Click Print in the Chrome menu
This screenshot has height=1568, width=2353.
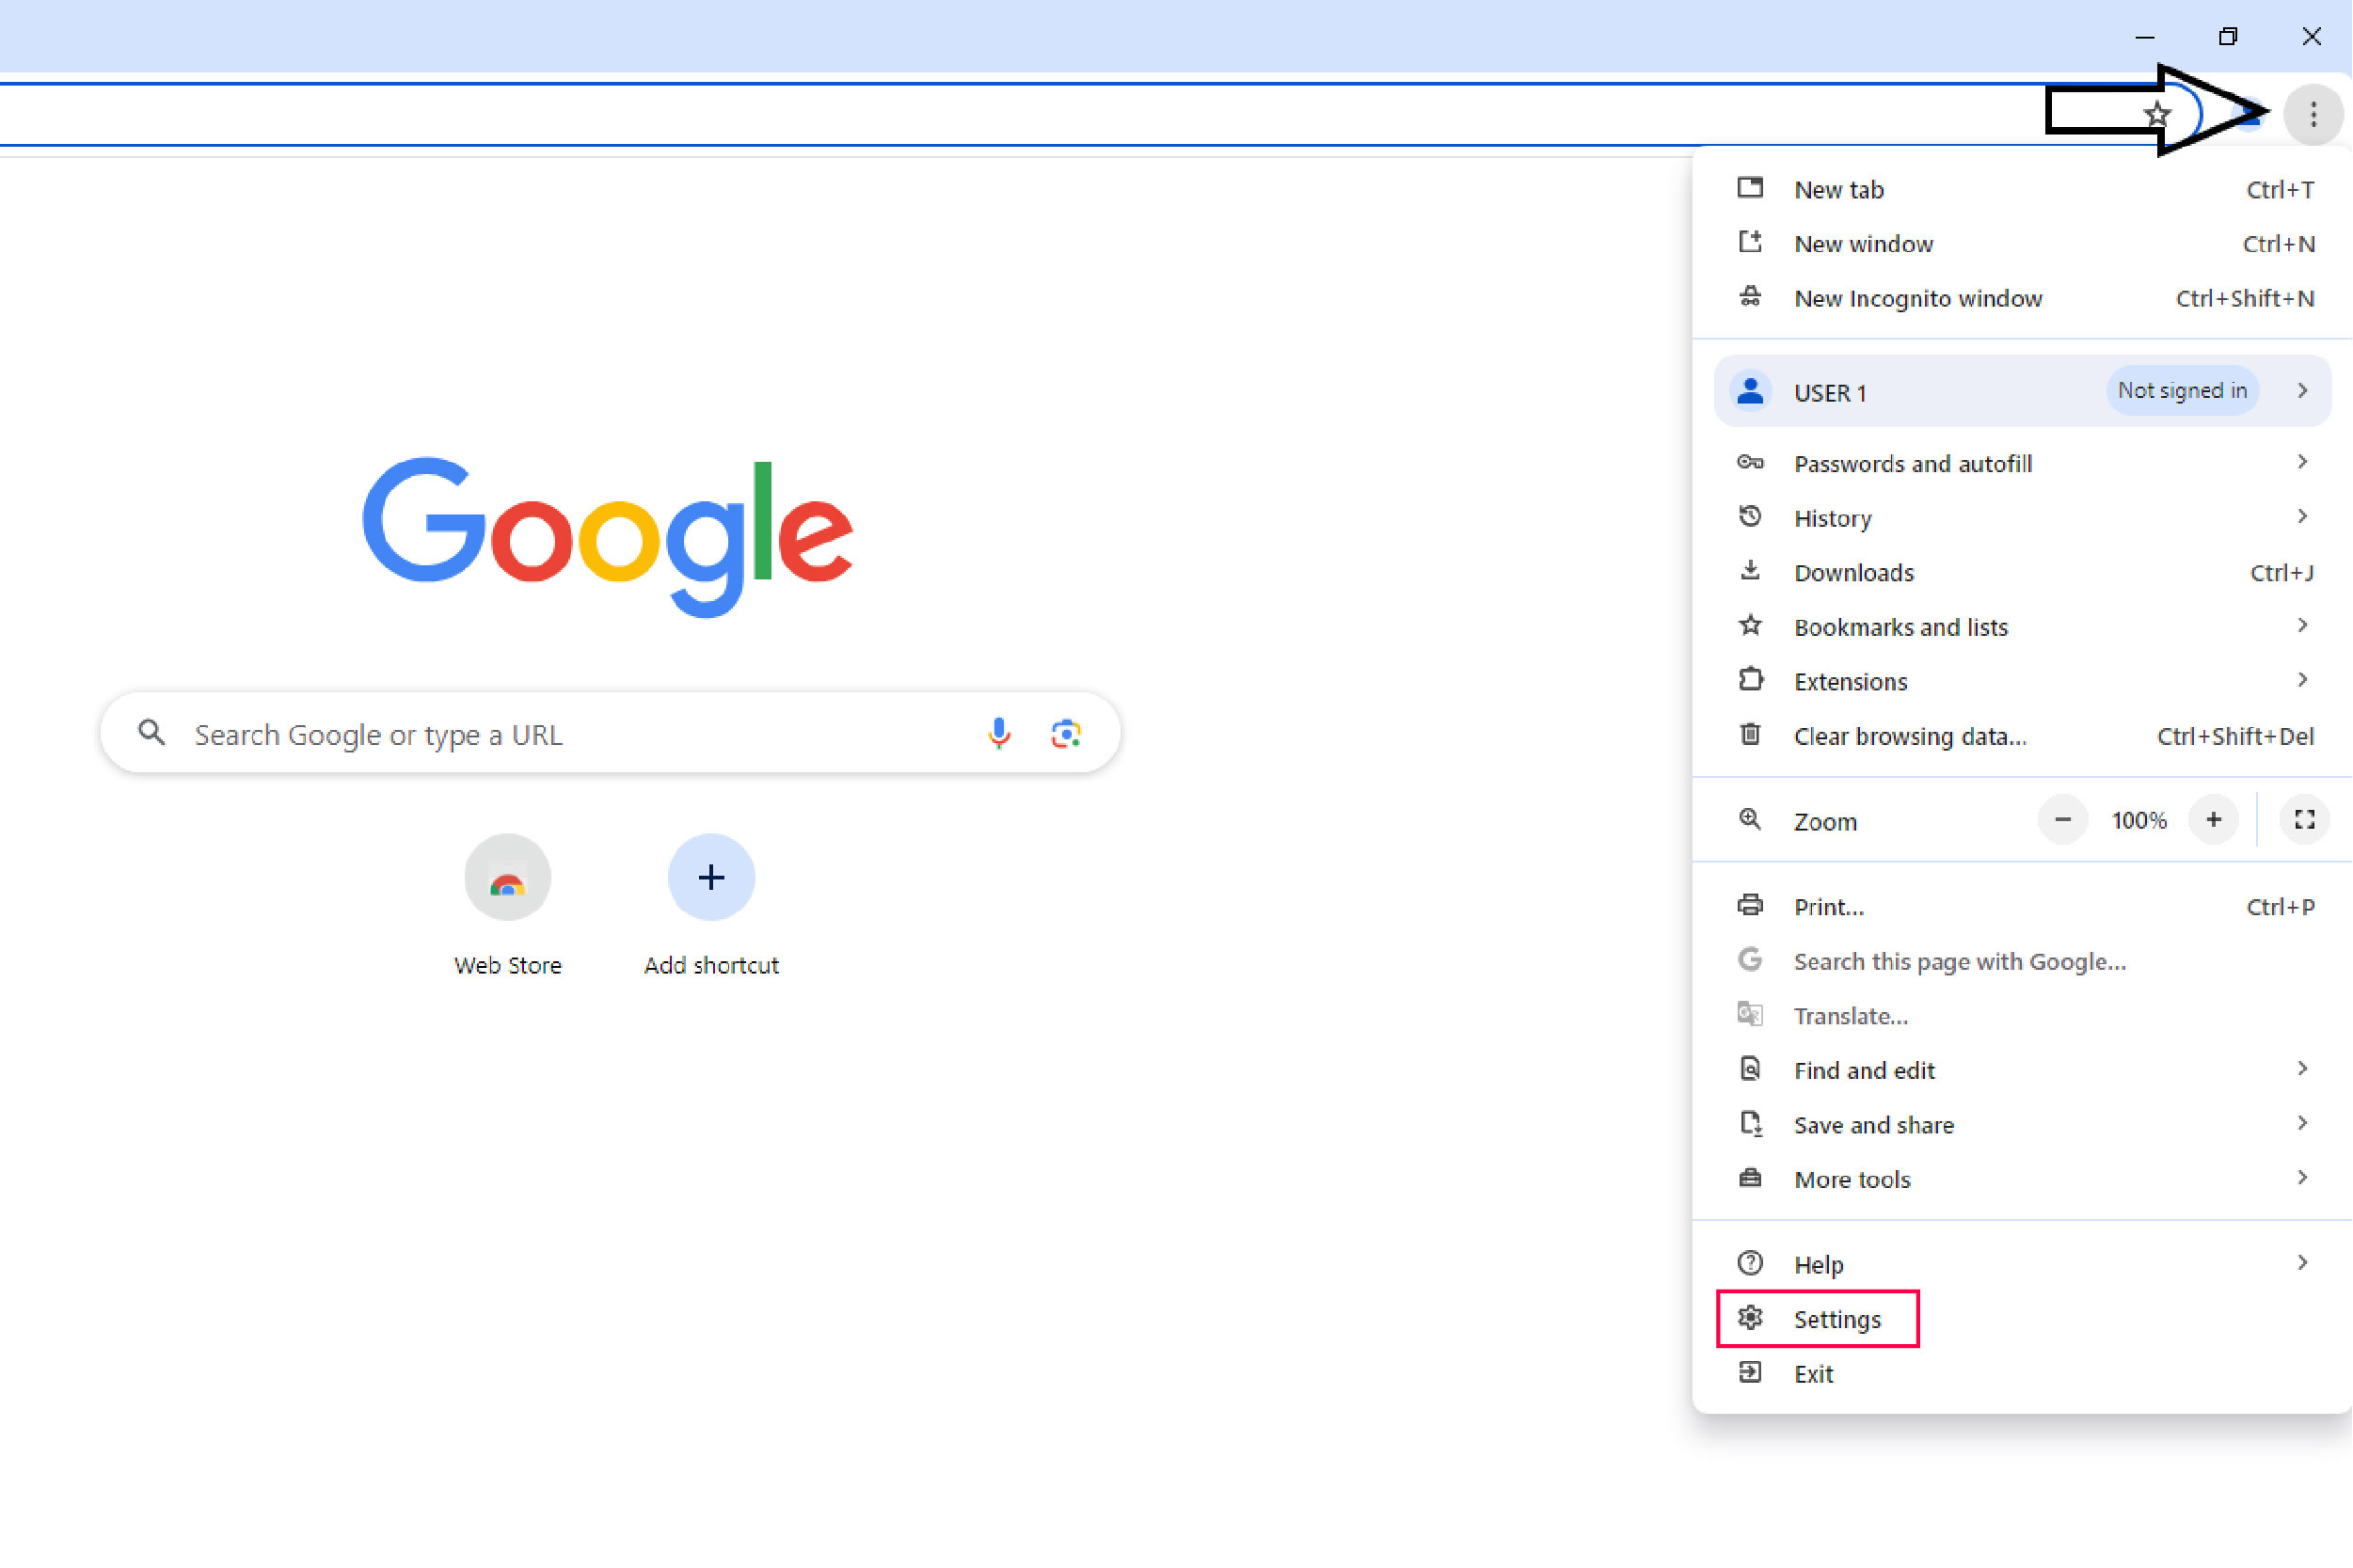[1828, 906]
